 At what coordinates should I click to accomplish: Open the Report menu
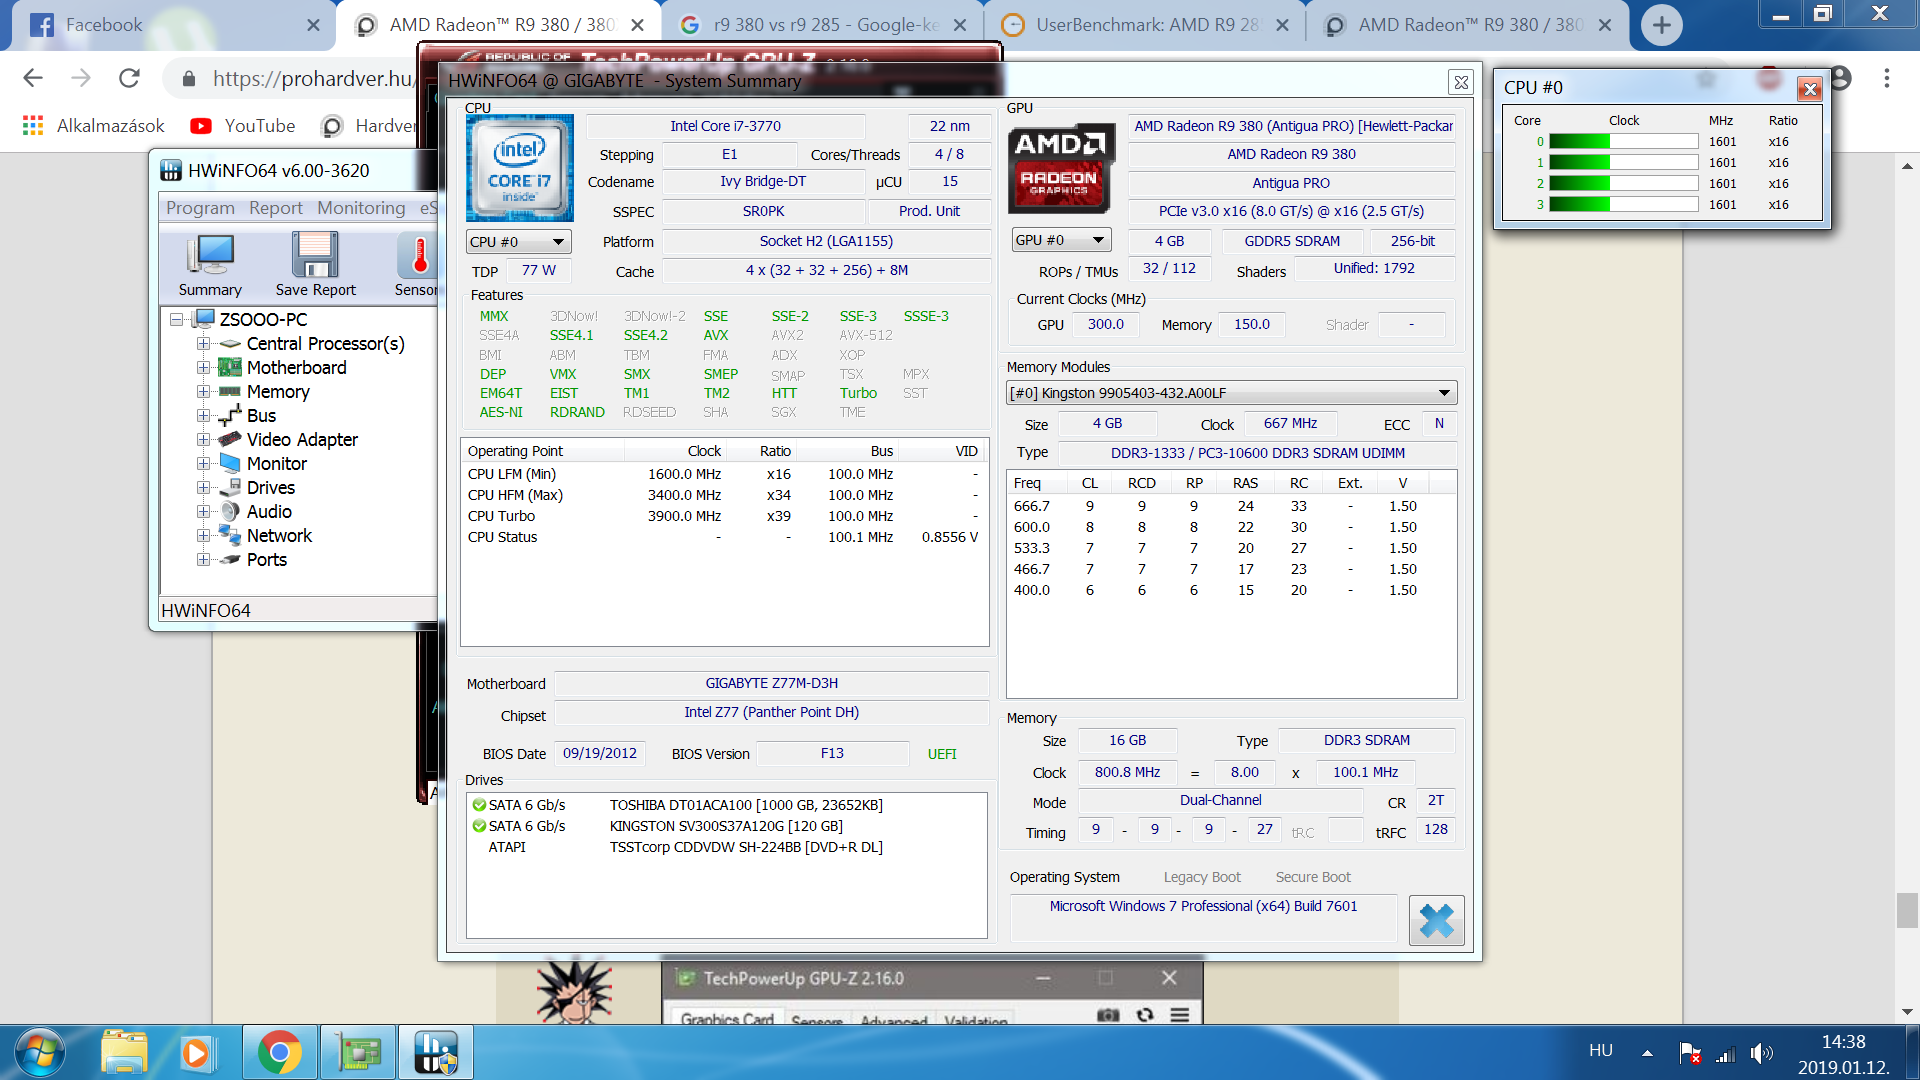[276, 208]
